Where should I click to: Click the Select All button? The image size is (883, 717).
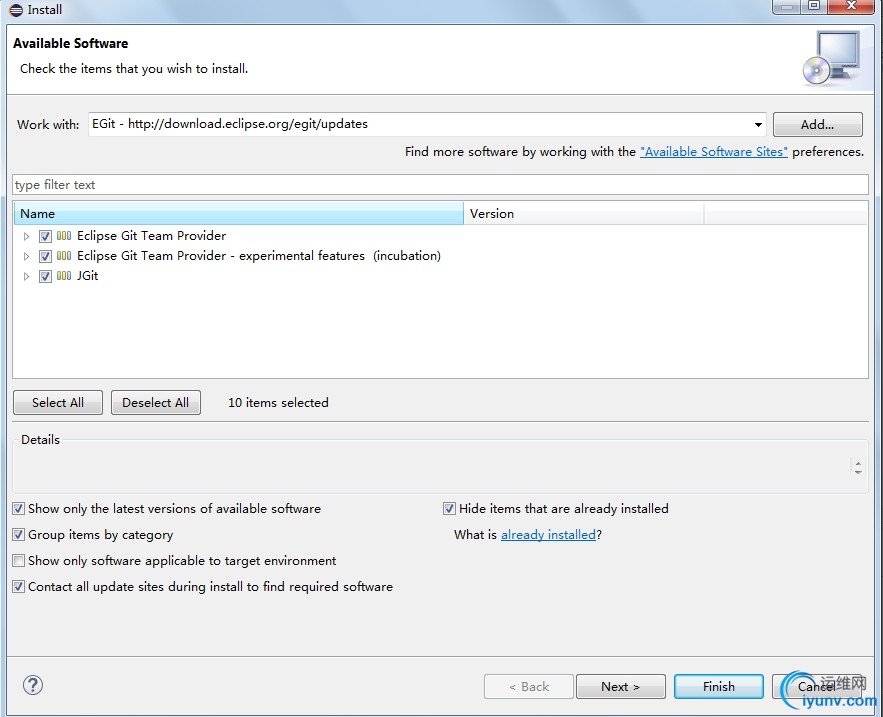pyautogui.click(x=57, y=403)
